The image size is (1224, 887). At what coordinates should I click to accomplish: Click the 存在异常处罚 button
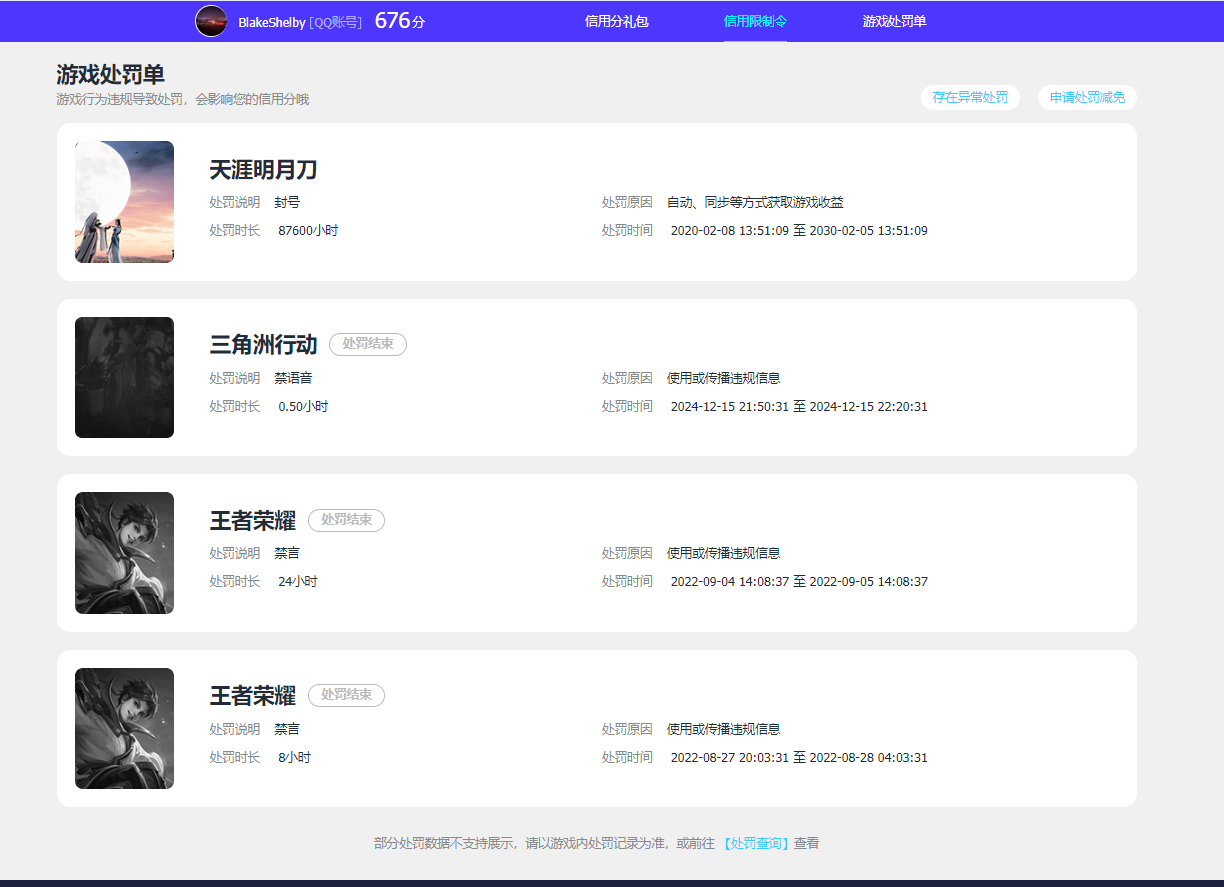click(970, 97)
